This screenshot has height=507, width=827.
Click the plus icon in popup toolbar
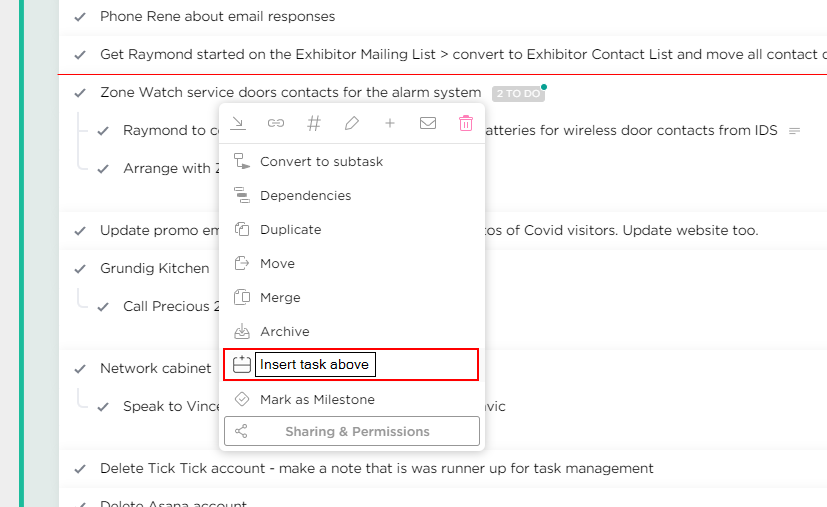[x=390, y=124]
